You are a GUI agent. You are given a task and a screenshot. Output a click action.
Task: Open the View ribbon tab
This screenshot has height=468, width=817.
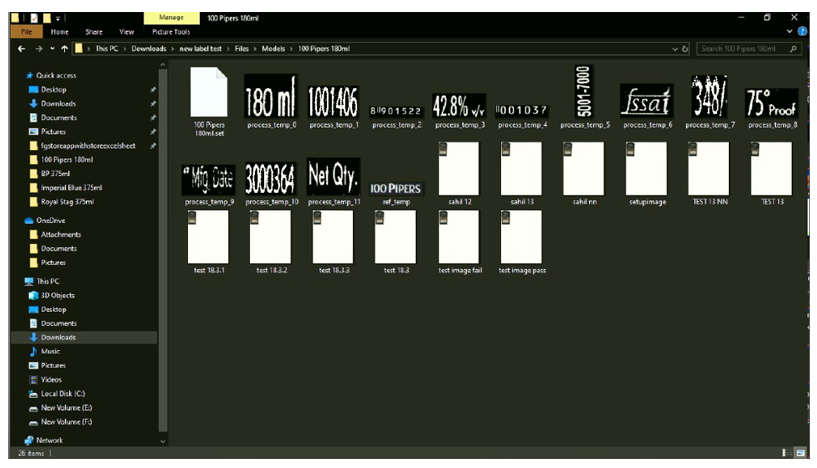(x=125, y=32)
